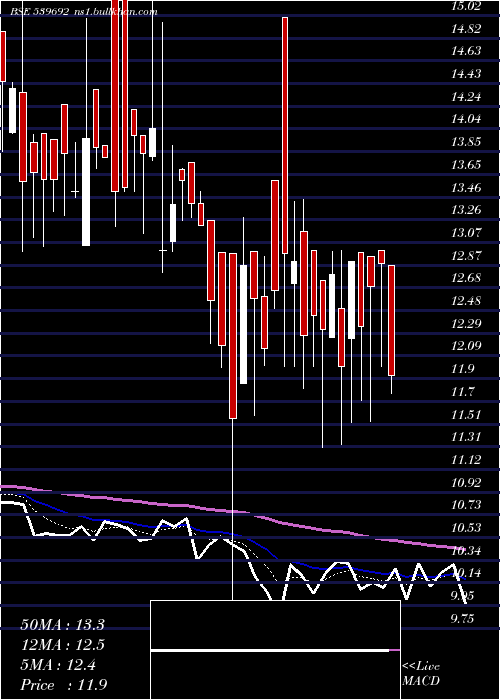Click the <<Live MACD label
Screen dimensions: 500x700
421,674
